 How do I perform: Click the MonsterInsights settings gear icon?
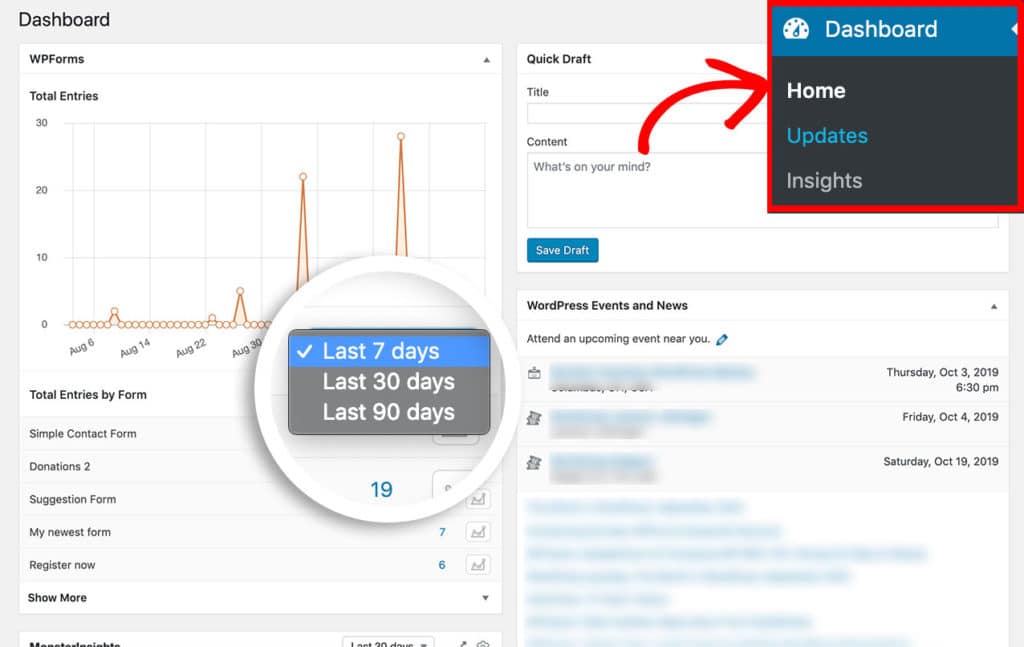[x=482, y=644]
